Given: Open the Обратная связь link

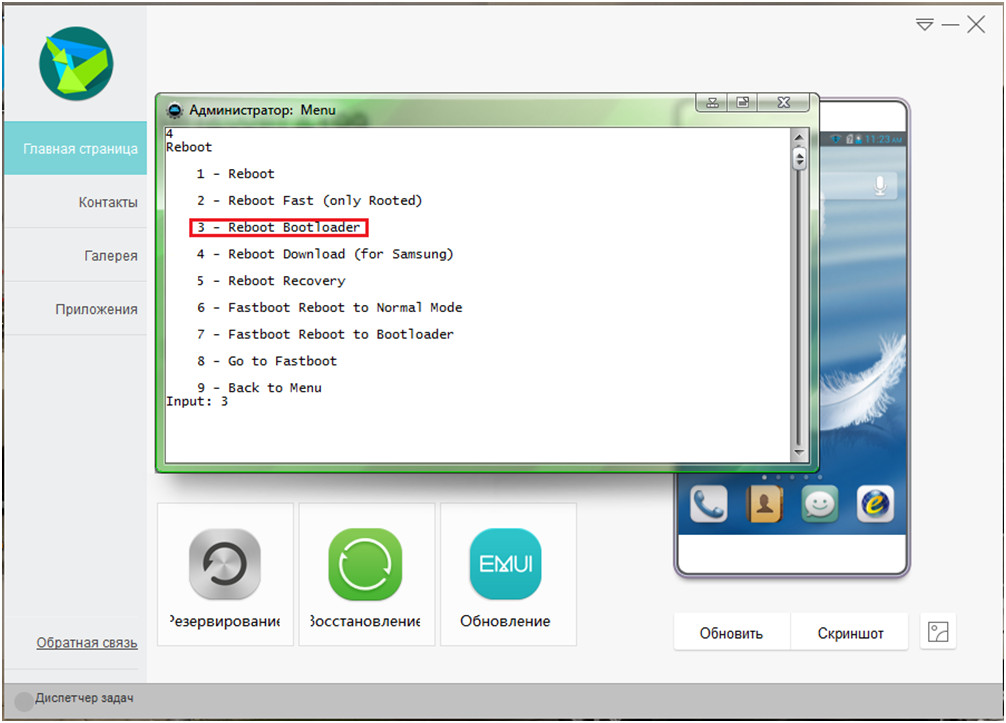Looking at the screenshot, I should 87,643.
